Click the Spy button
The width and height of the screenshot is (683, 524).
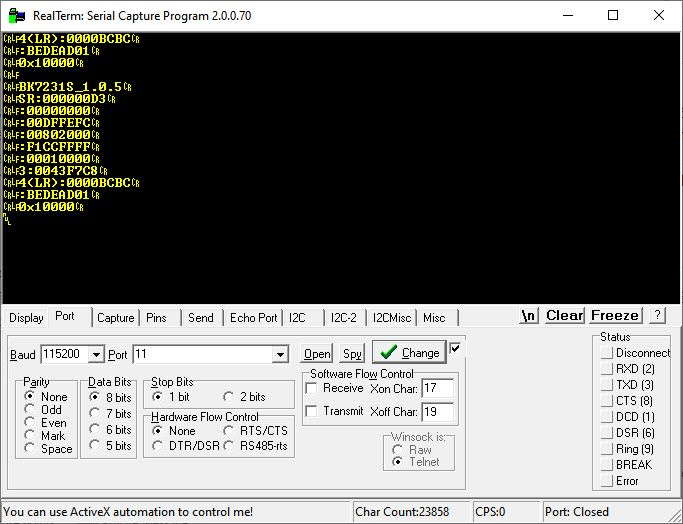tap(352, 354)
